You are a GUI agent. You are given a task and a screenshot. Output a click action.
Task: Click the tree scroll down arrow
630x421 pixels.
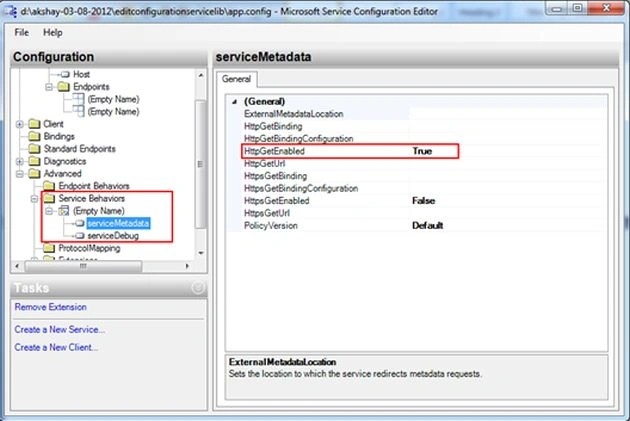[201, 253]
